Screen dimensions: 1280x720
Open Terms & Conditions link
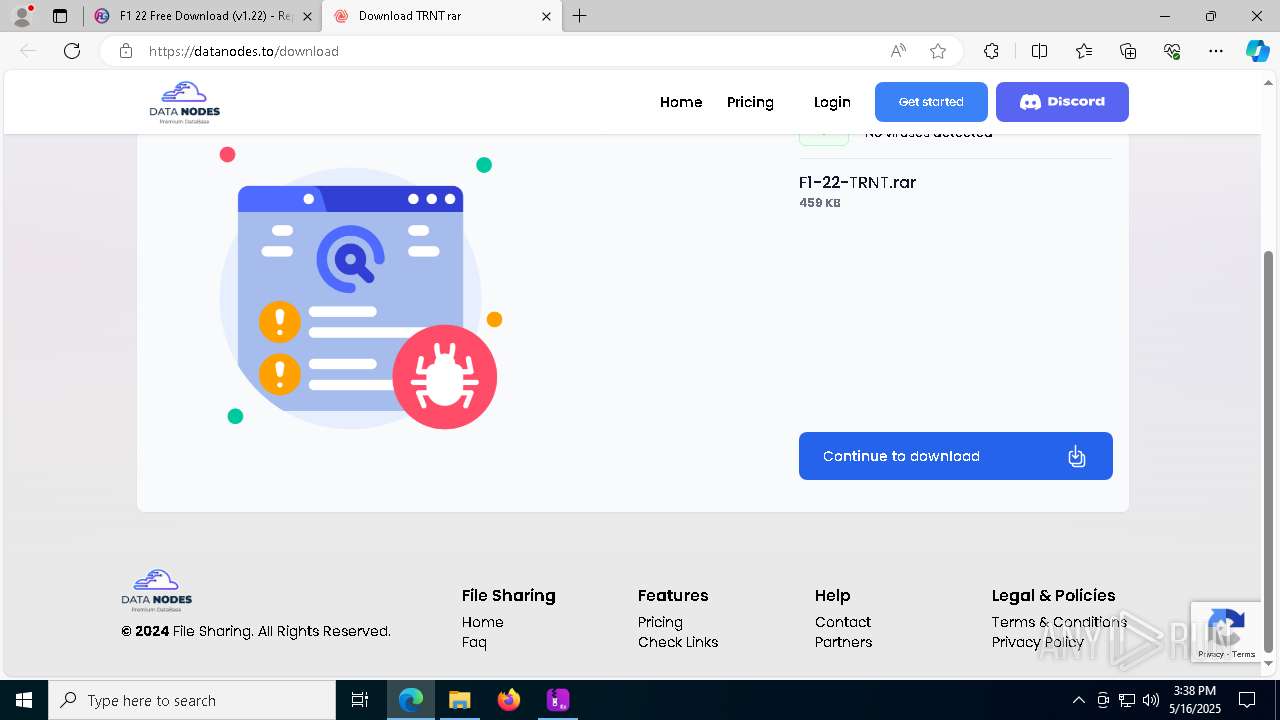tap(1059, 622)
